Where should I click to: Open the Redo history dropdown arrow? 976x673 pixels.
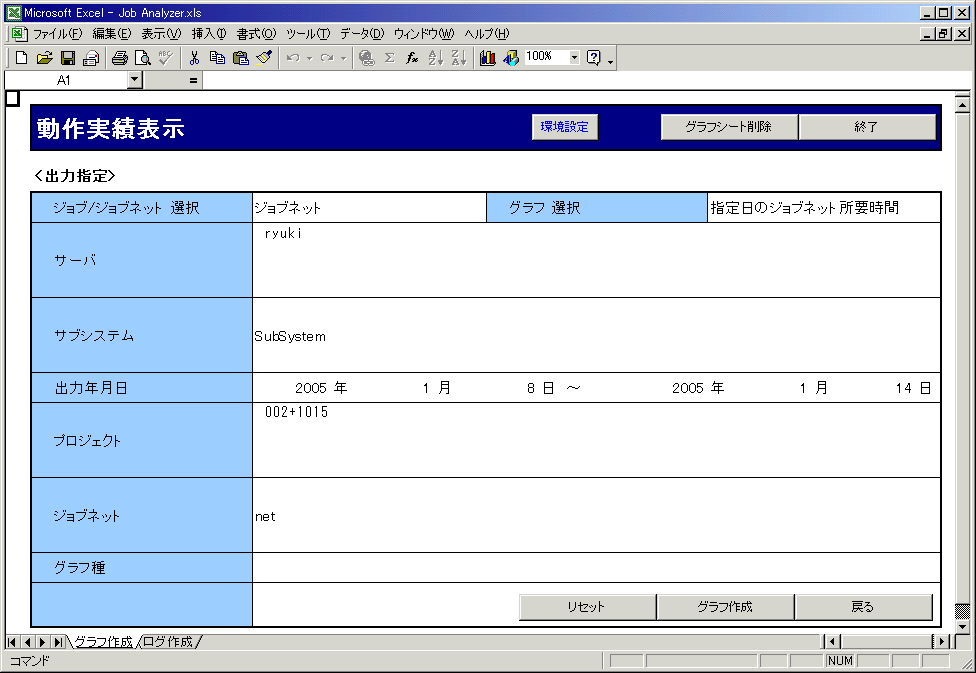pyautogui.click(x=343, y=59)
